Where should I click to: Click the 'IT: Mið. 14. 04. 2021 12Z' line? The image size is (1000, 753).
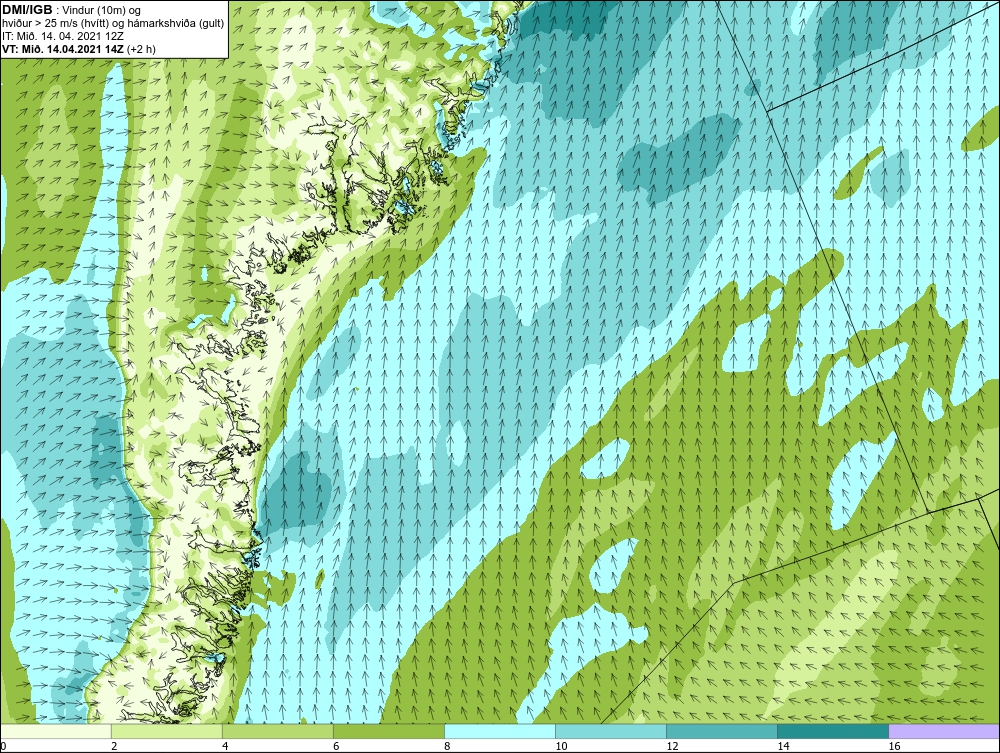click(x=62, y=36)
